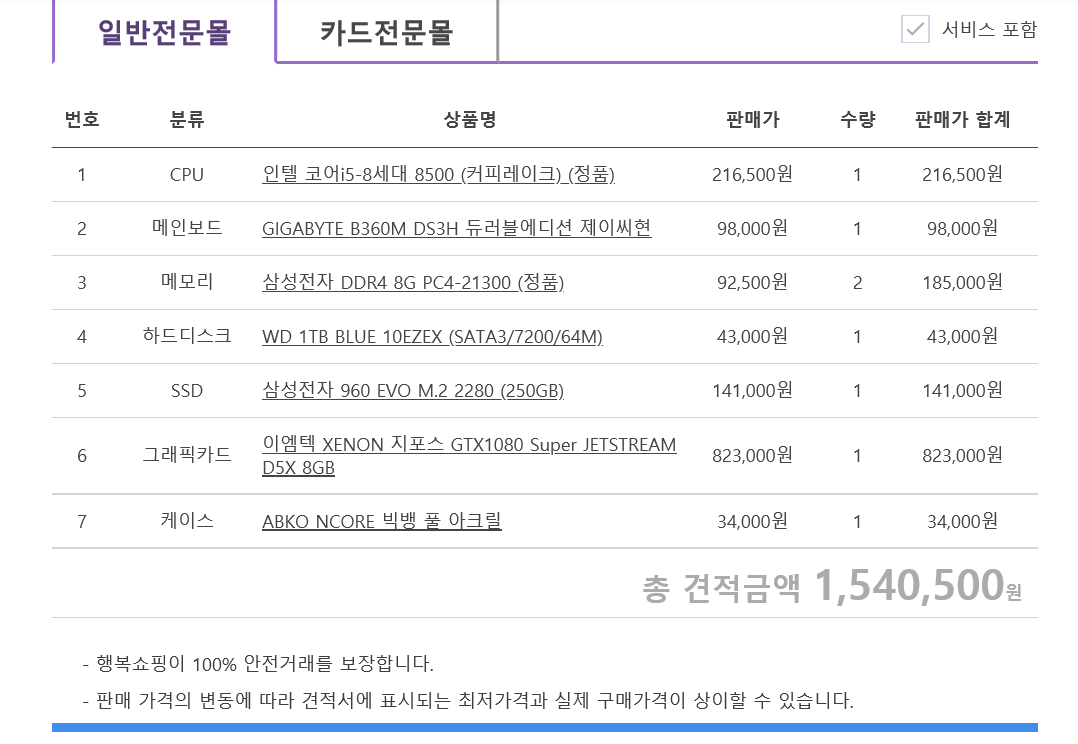Click the total amount 1,540,500원
The height and width of the screenshot is (744, 1078).
(x=918, y=585)
